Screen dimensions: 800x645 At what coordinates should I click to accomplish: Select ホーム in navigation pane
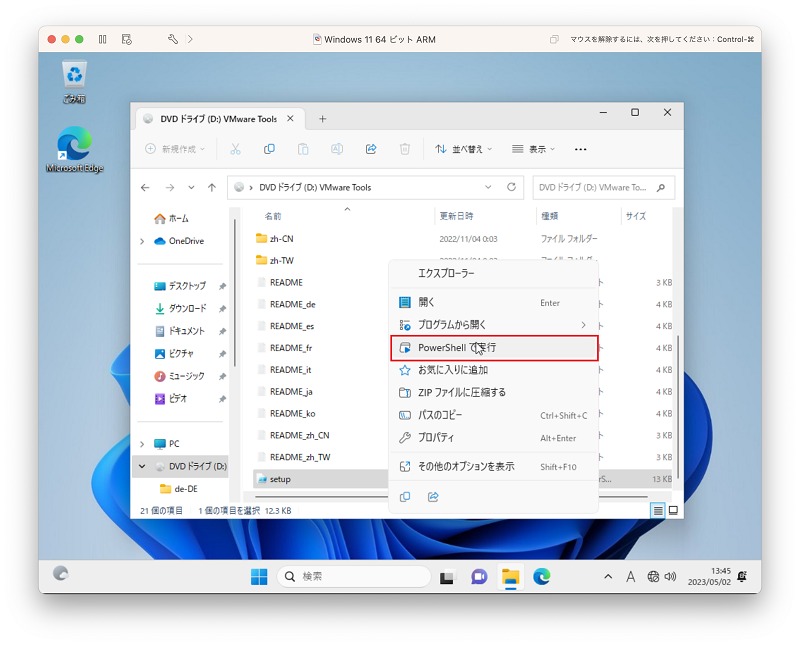coord(171,218)
